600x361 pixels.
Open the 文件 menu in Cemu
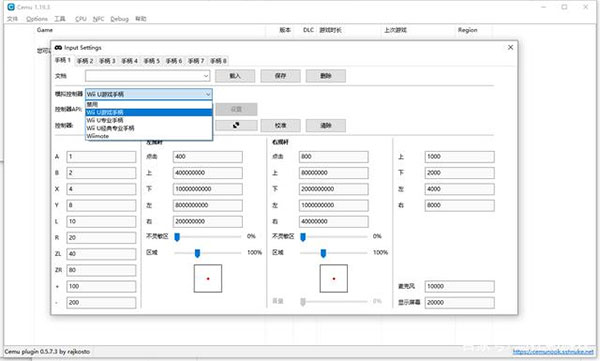13,19
